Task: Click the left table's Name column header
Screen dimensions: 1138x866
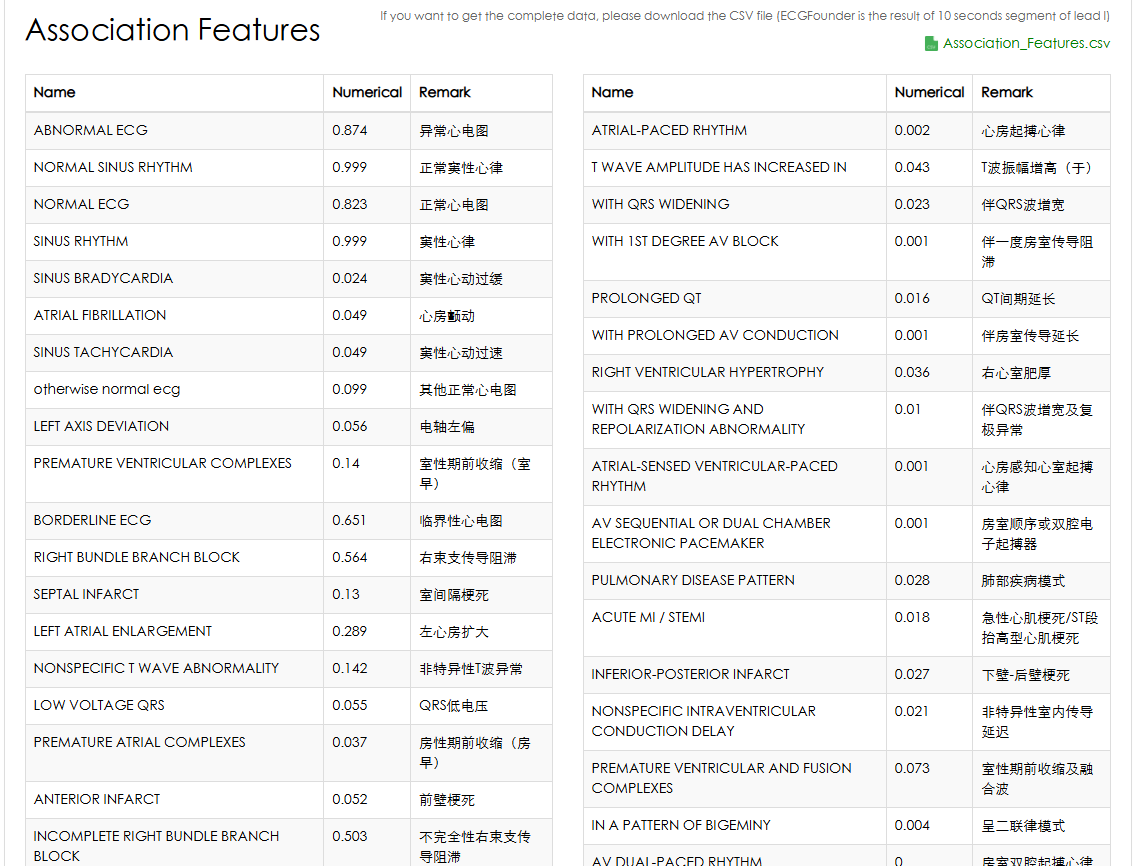Action: [x=55, y=92]
